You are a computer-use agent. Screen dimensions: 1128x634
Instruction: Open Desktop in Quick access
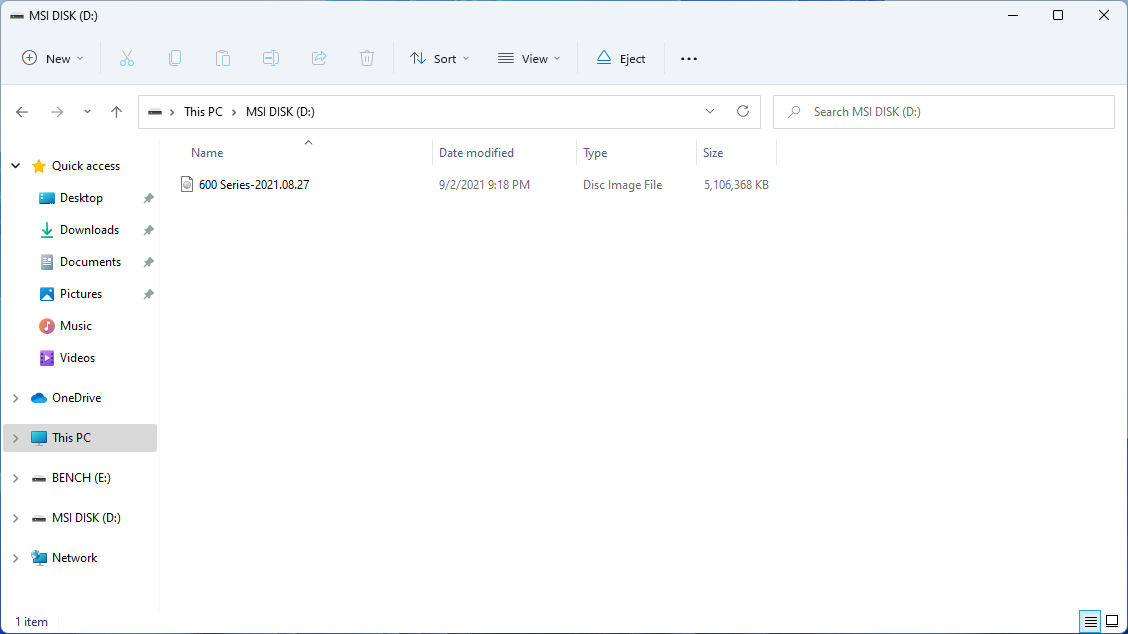tap(81, 198)
